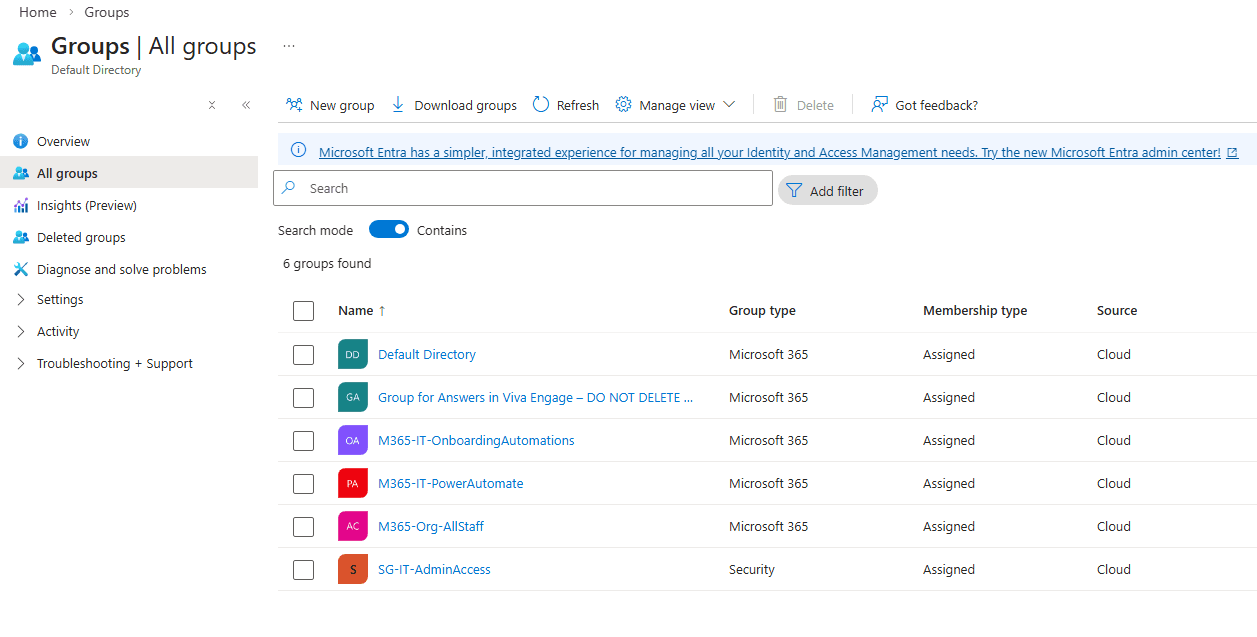Go to Deleted groups in sidebar
The image size is (1257, 637).
tap(81, 238)
